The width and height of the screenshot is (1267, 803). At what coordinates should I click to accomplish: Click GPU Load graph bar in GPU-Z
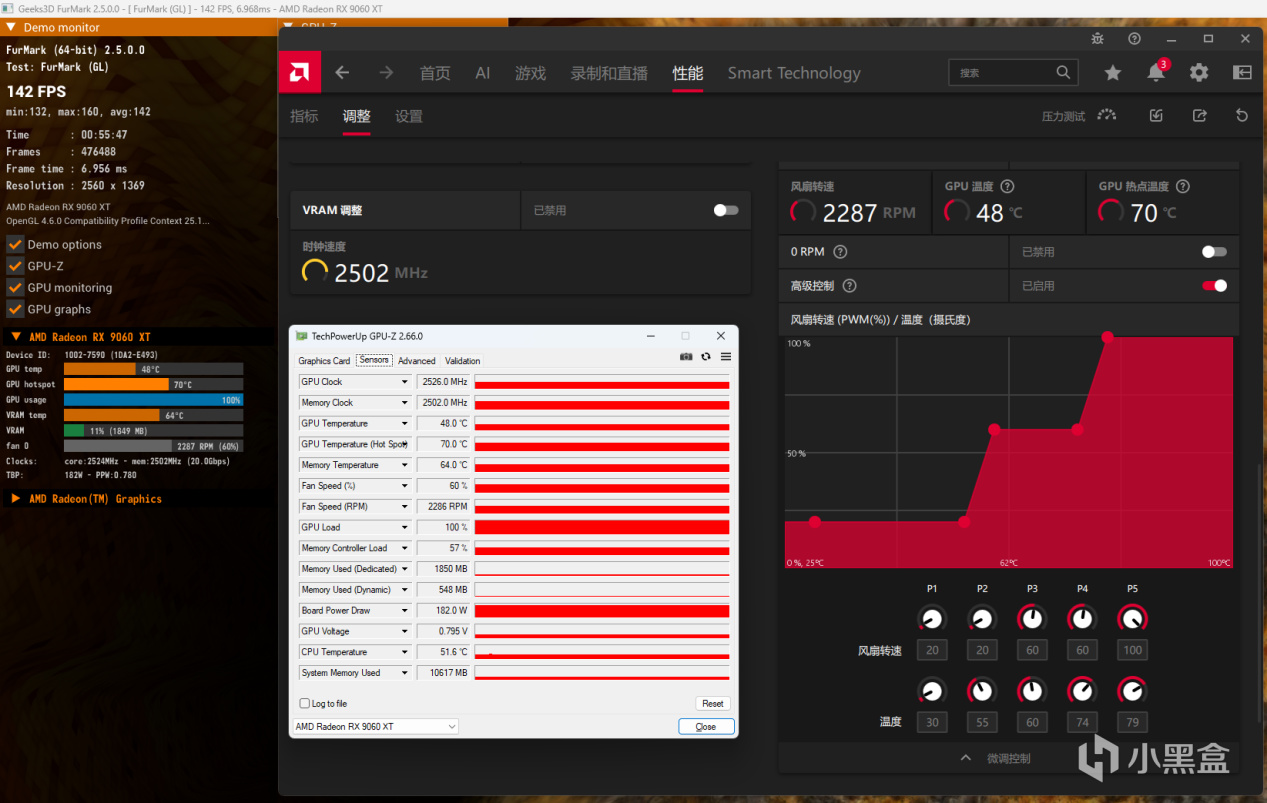[602, 527]
